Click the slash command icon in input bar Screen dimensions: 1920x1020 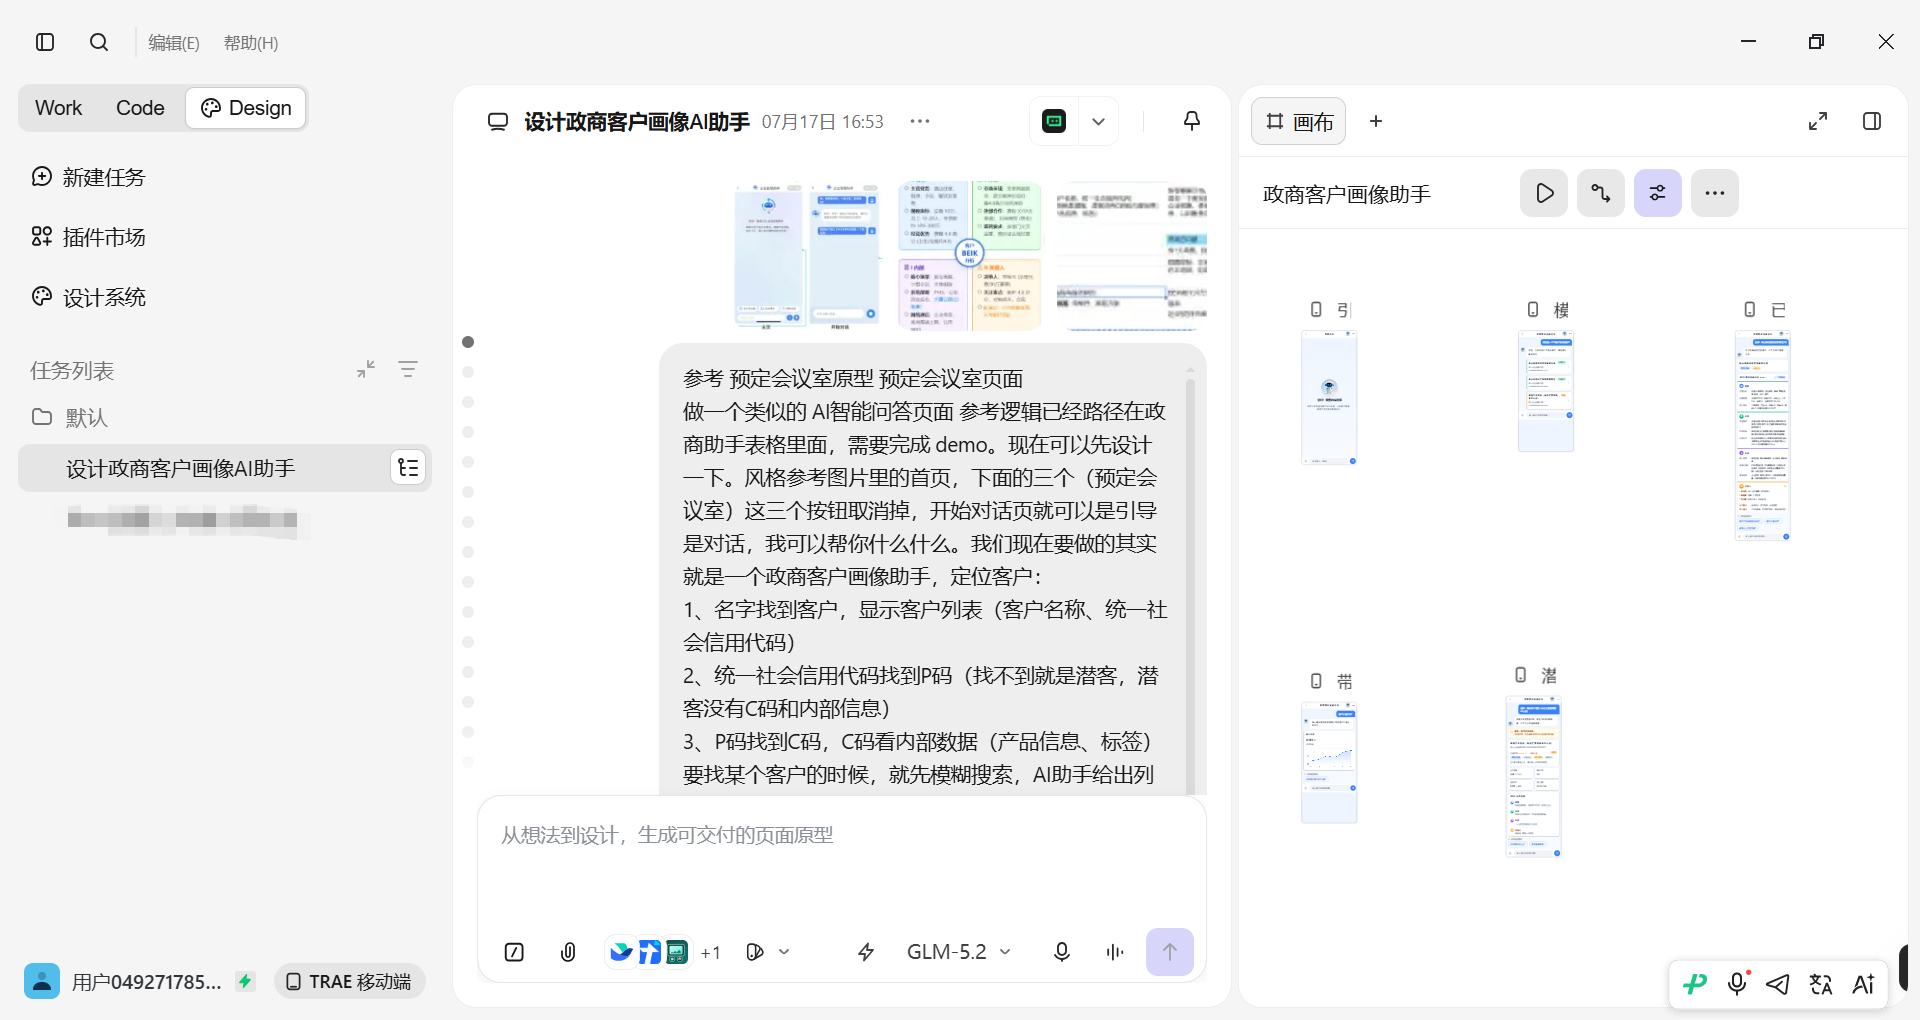(514, 952)
